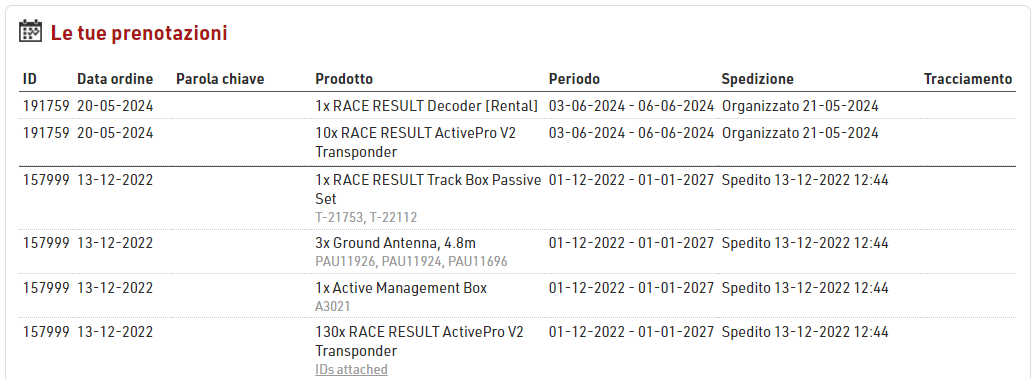Select the ID column header

[x=30, y=79]
